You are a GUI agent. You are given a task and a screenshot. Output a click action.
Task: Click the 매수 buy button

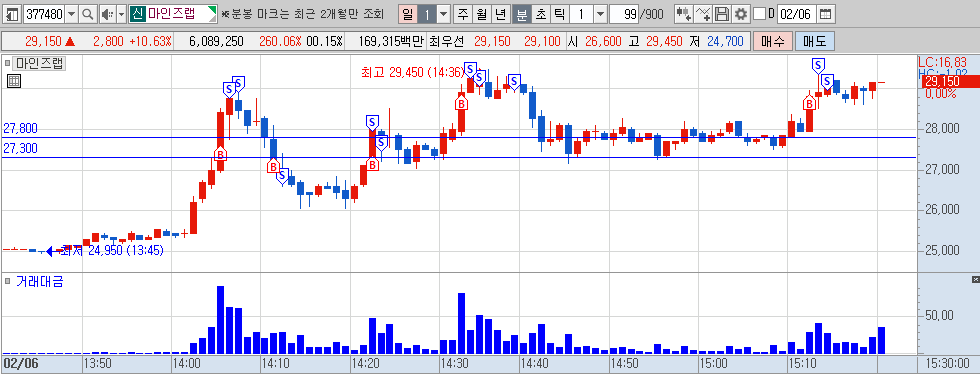773,42
